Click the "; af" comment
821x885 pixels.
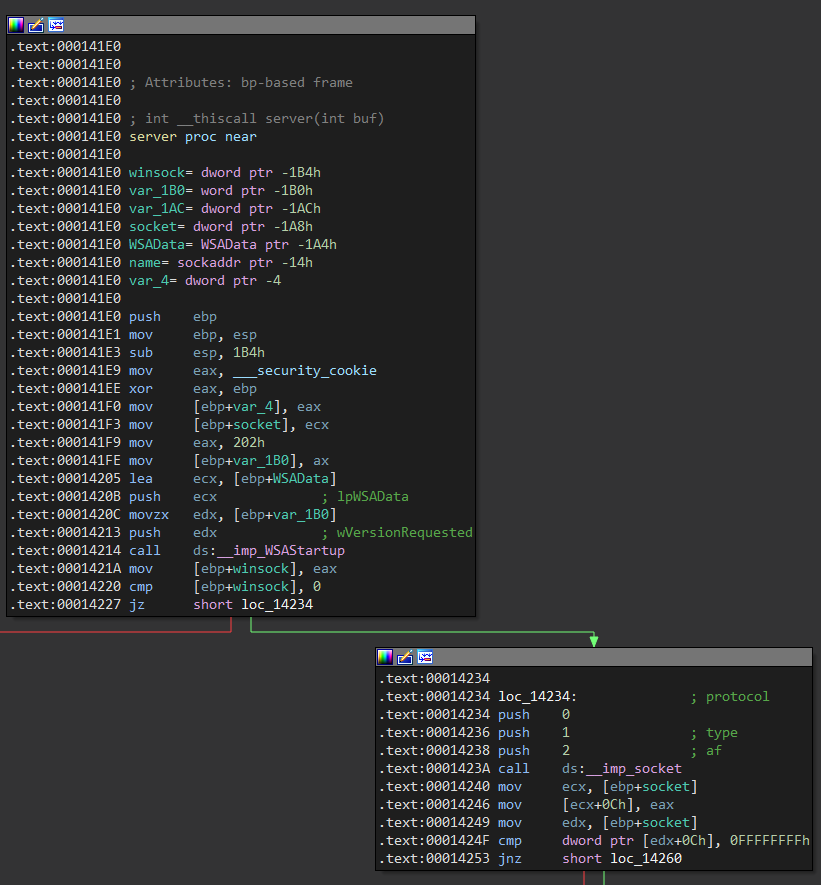pyautogui.click(x=706, y=751)
